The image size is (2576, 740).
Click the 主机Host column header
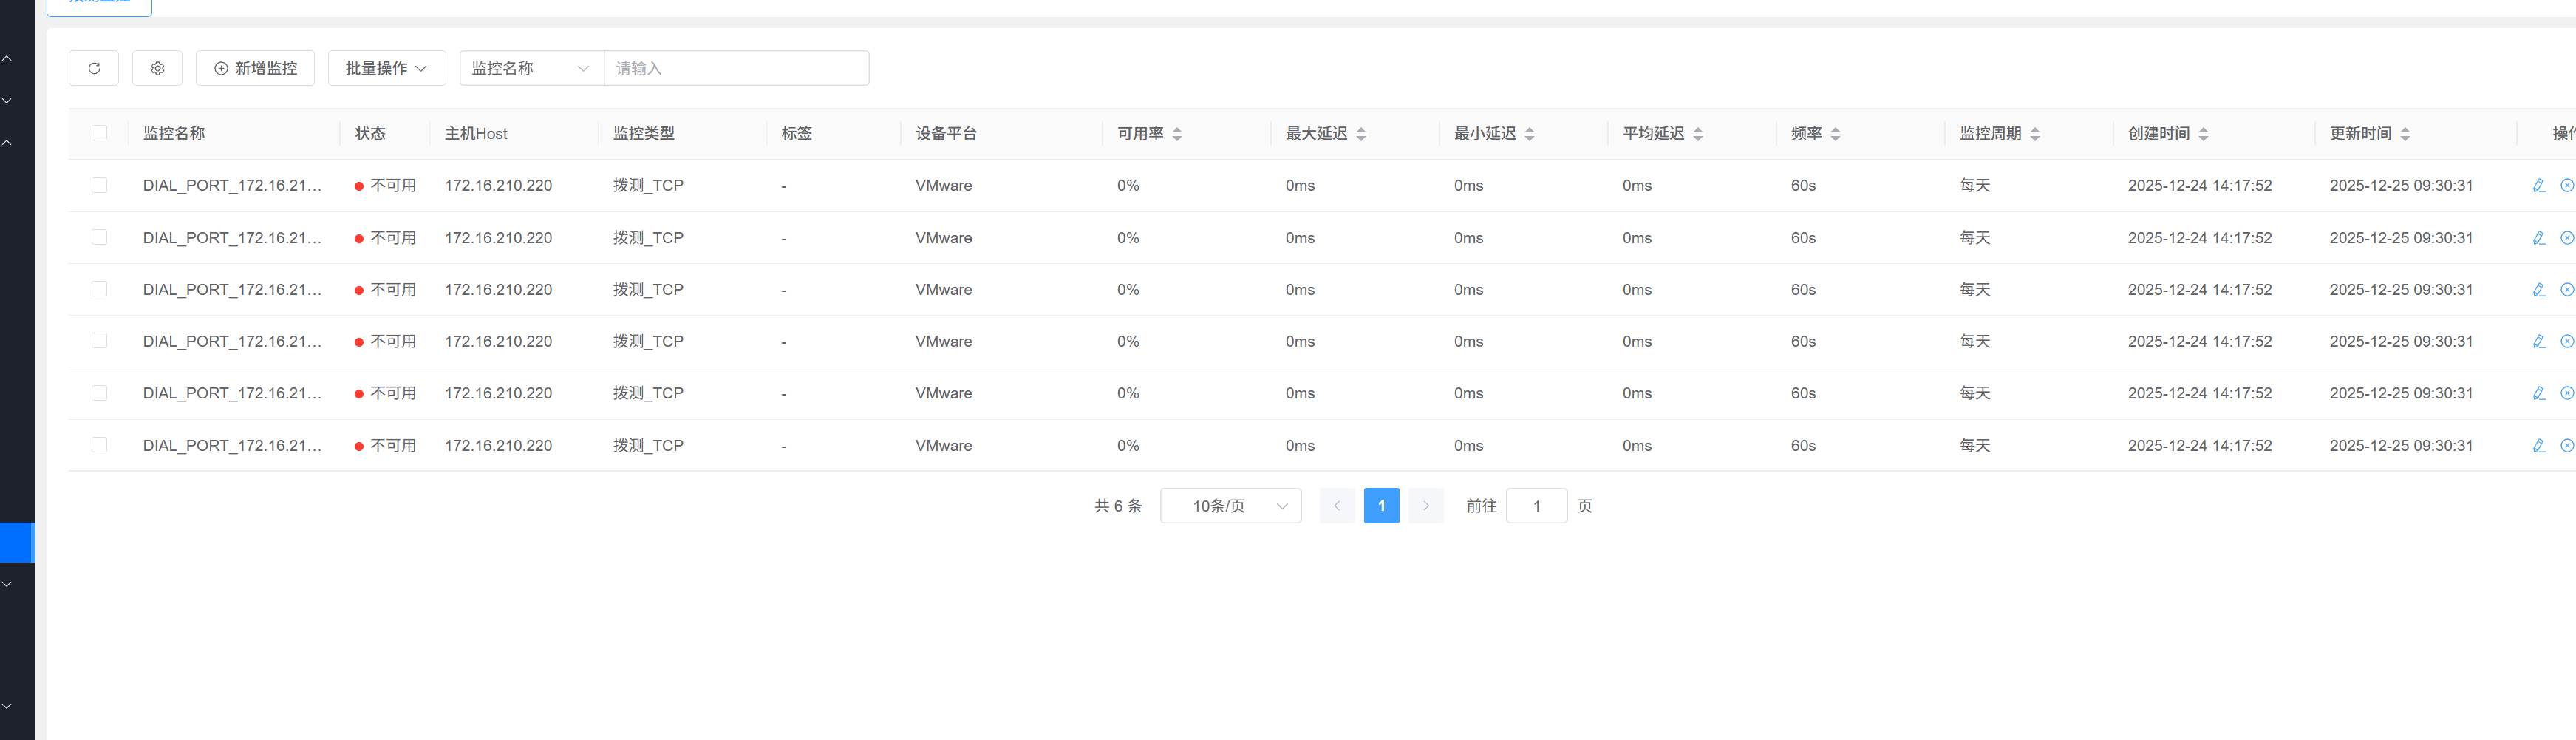(476, 133)
